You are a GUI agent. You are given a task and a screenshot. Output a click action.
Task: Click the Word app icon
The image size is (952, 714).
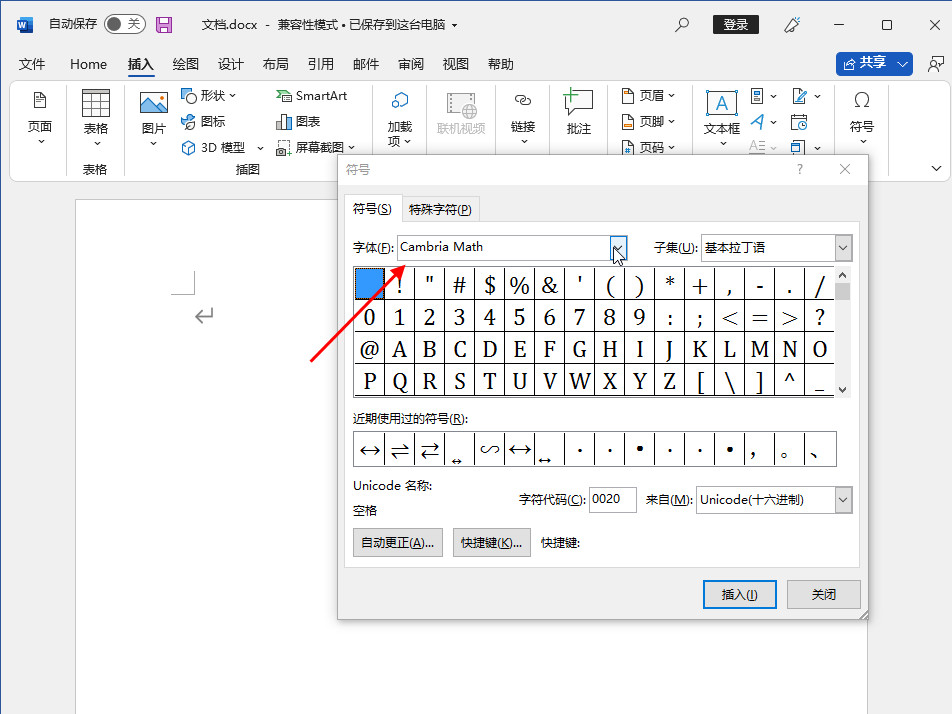24,24
